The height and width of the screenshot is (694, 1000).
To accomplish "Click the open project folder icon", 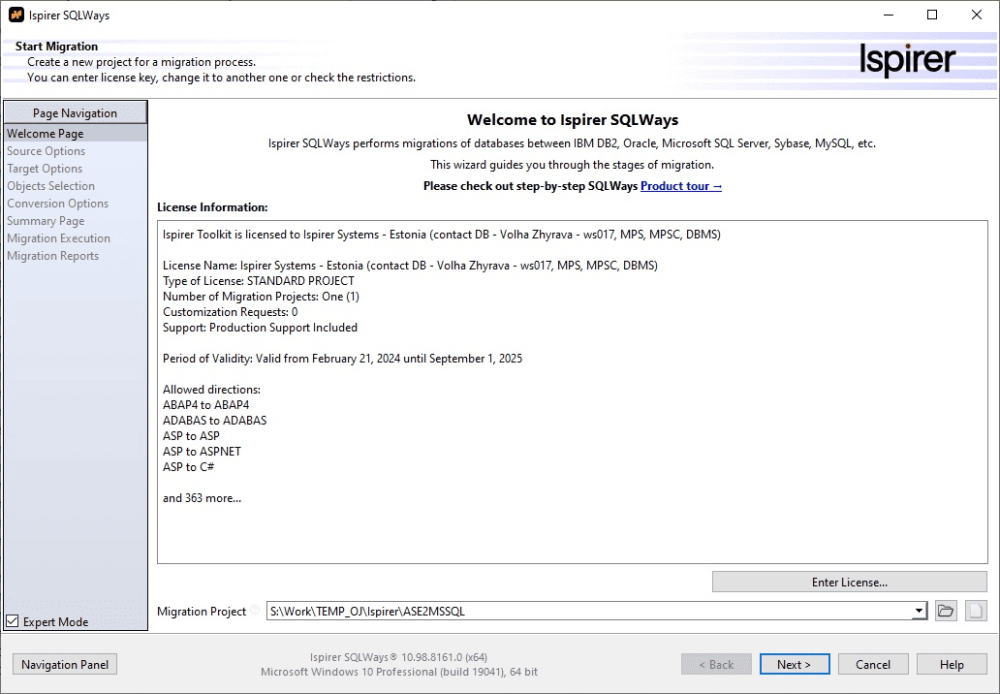I will (945, 611).
